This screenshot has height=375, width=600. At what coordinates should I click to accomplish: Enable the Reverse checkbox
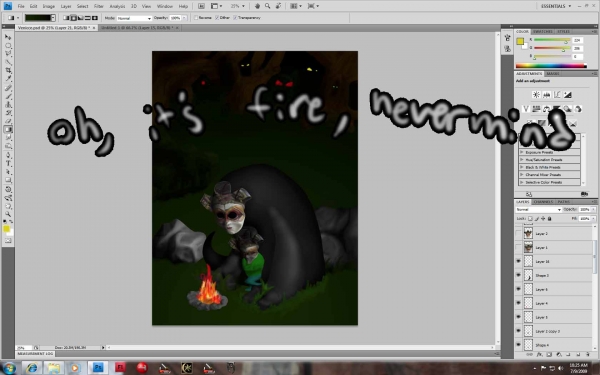196,18
